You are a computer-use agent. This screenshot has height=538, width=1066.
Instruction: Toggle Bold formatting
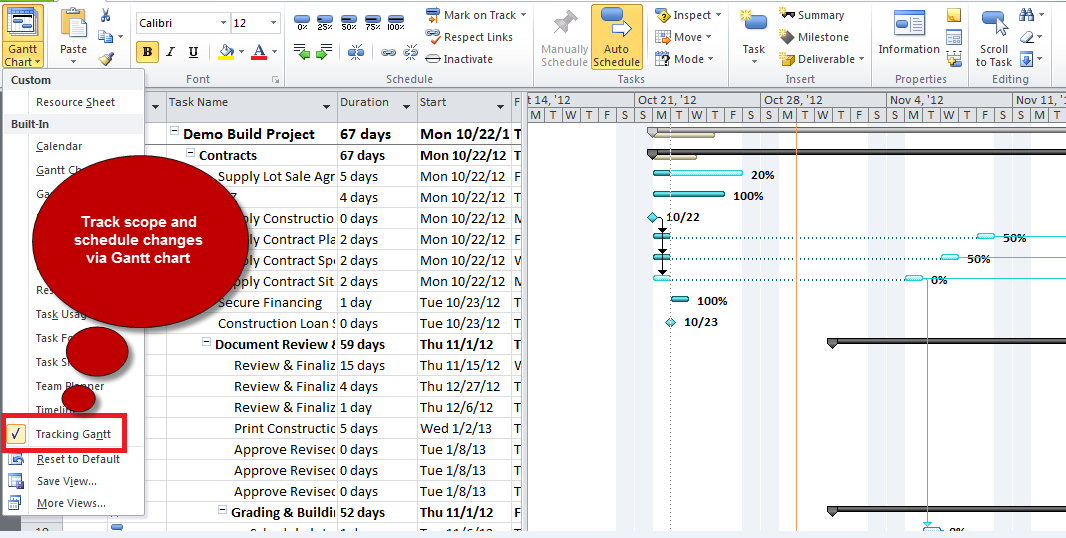click(x=147, y=52)
